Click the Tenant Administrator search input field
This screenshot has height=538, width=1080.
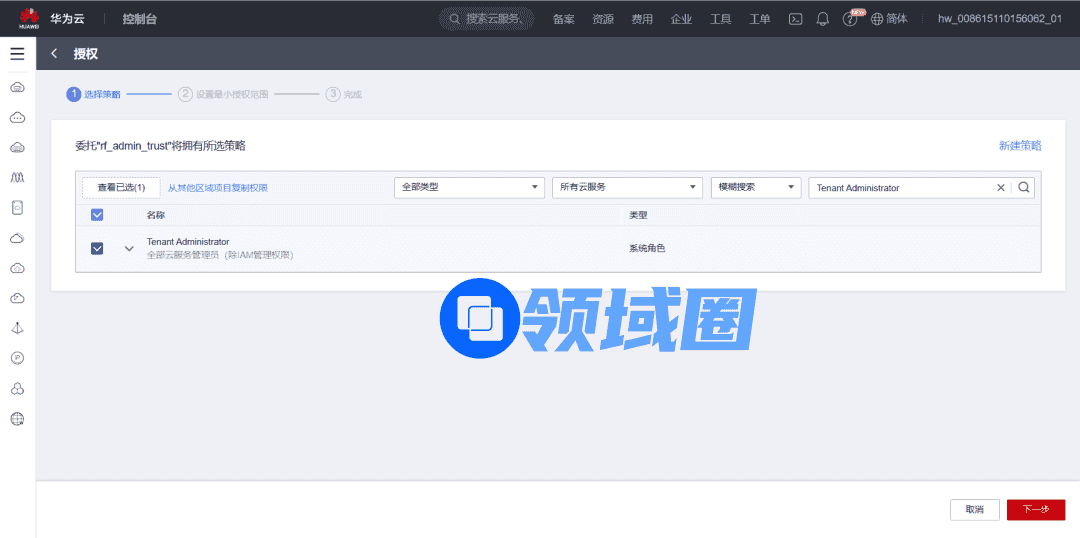(x=900, y=187)
